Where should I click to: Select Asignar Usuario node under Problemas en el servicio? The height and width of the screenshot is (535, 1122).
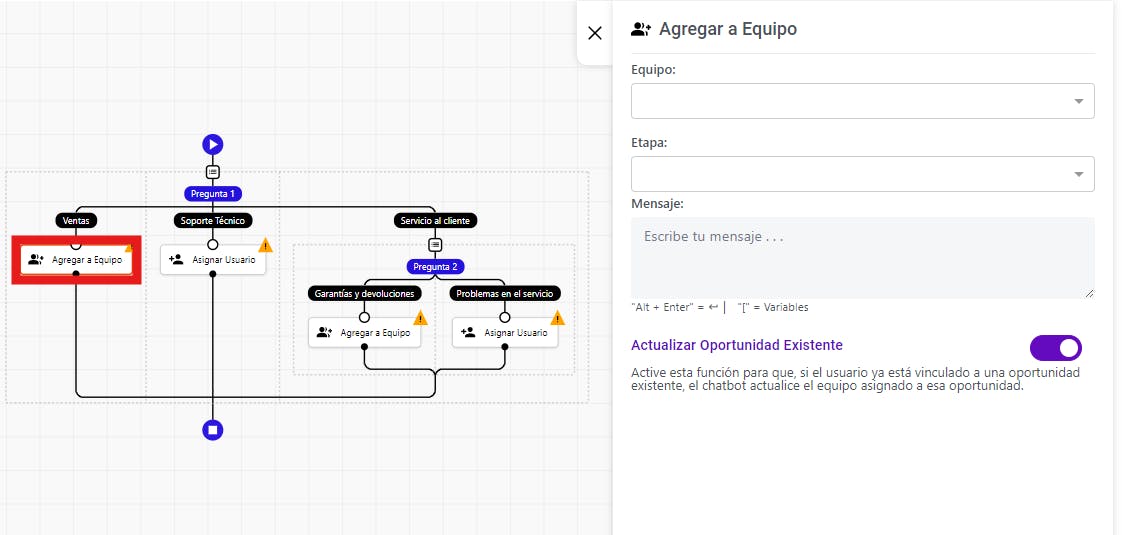tap(504, 333)
